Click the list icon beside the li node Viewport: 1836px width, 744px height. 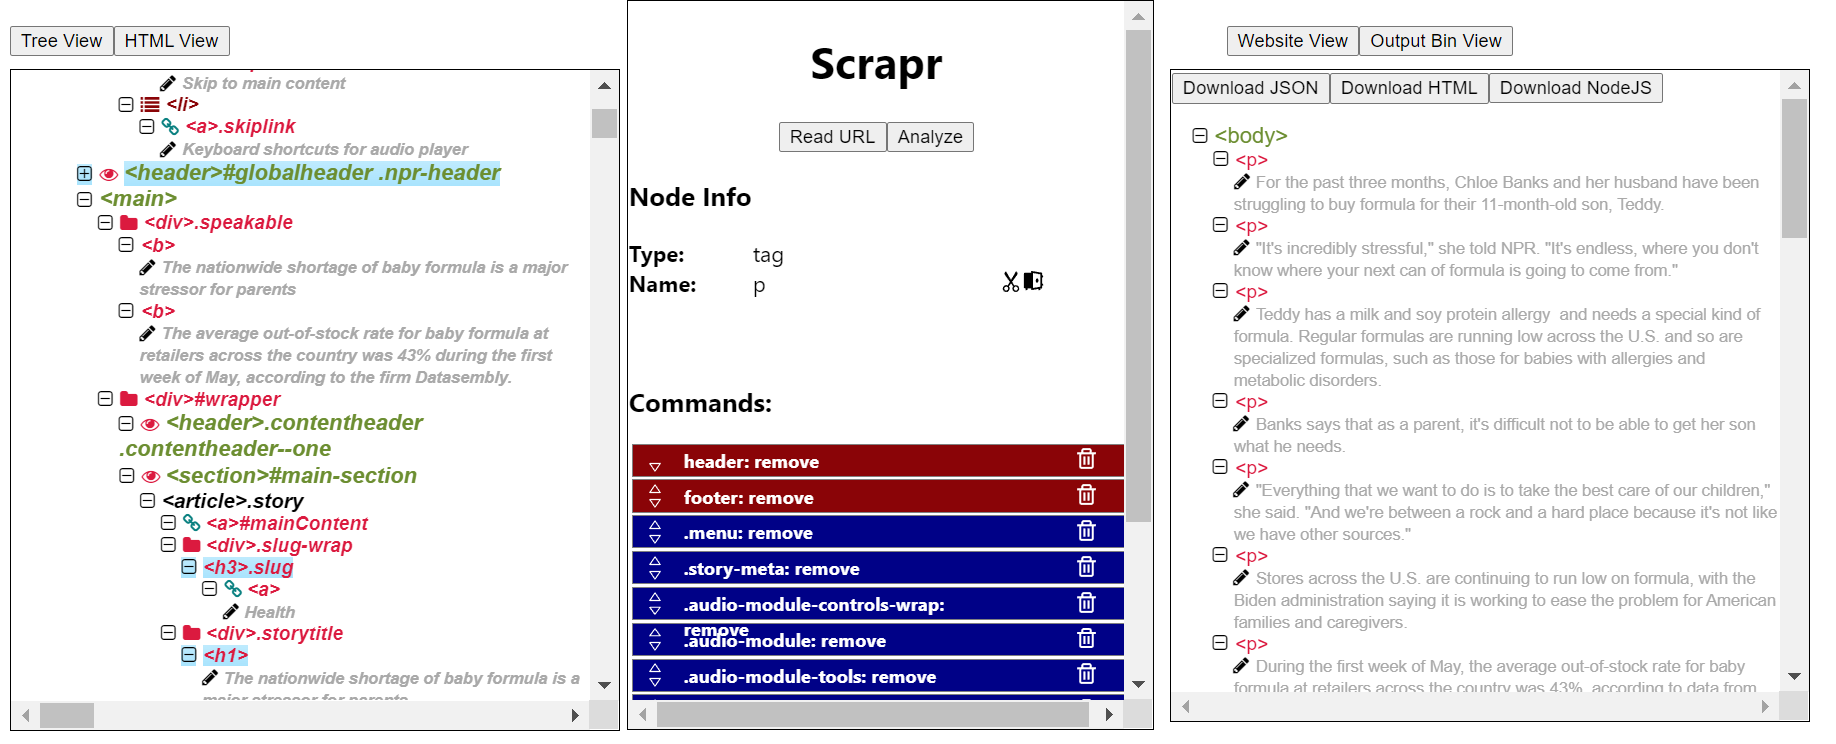(x=149, y=104)
